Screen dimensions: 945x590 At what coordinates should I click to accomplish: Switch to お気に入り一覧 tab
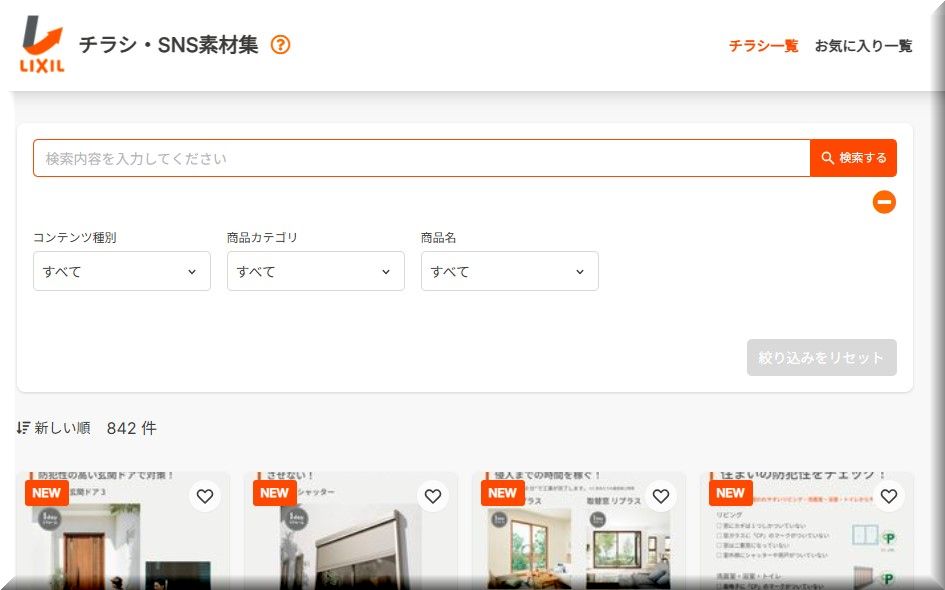[x=863, y=46]
